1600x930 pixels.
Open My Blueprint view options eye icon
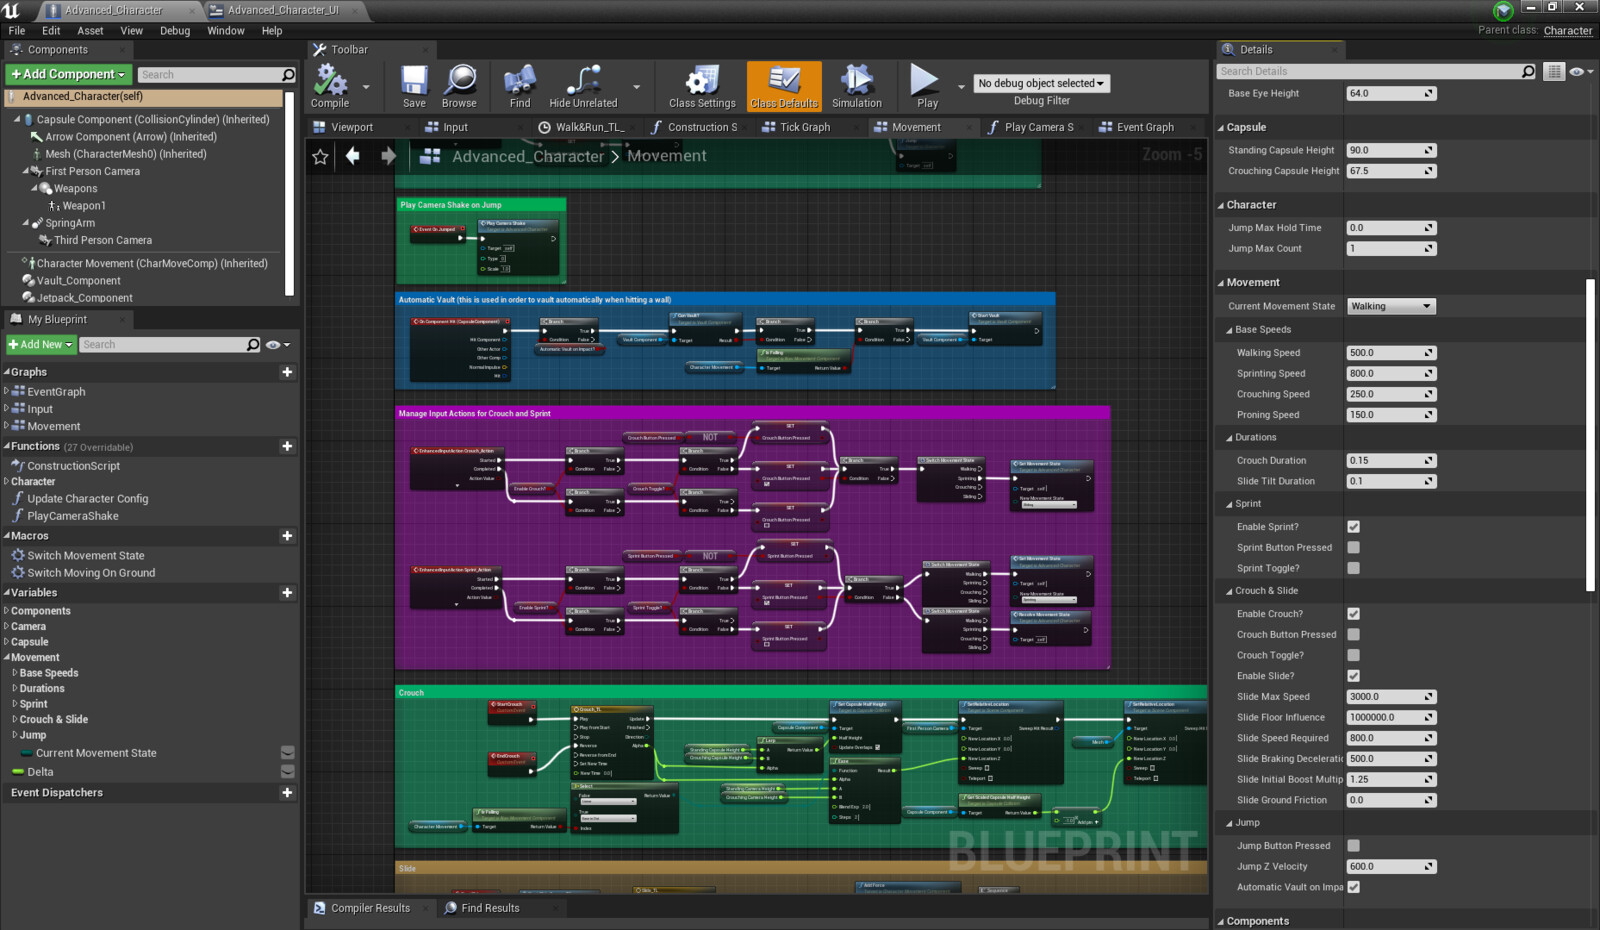(x=277, y=345)
